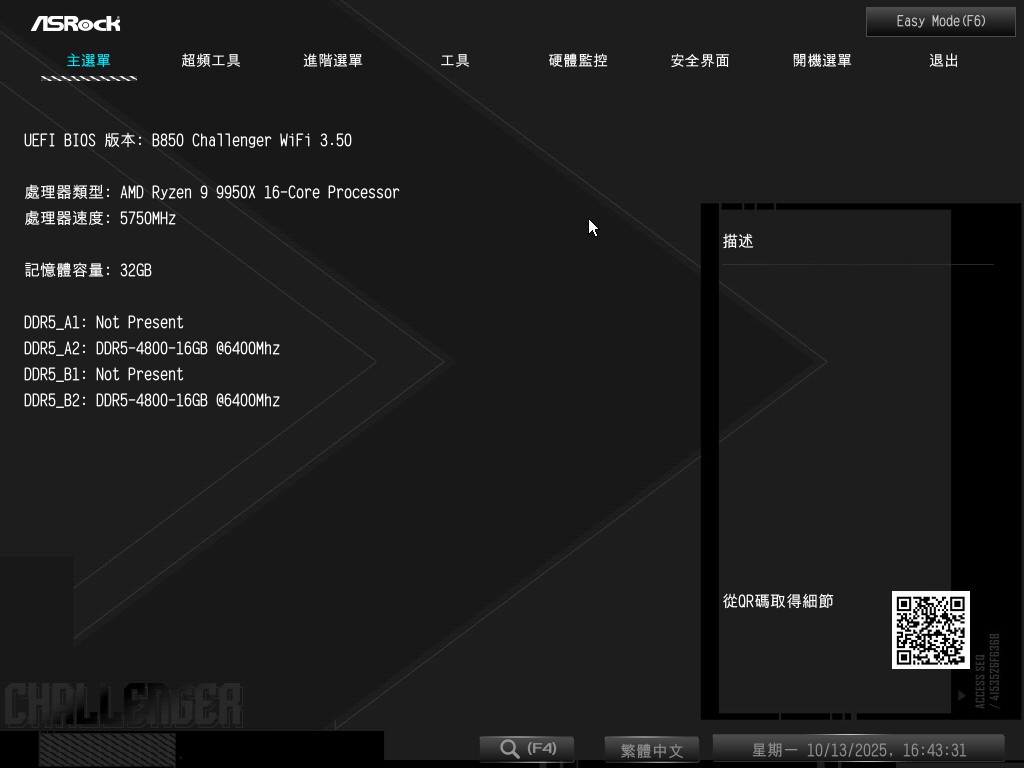Select the UEFI BIOS 版本 line

click(188, 141)
